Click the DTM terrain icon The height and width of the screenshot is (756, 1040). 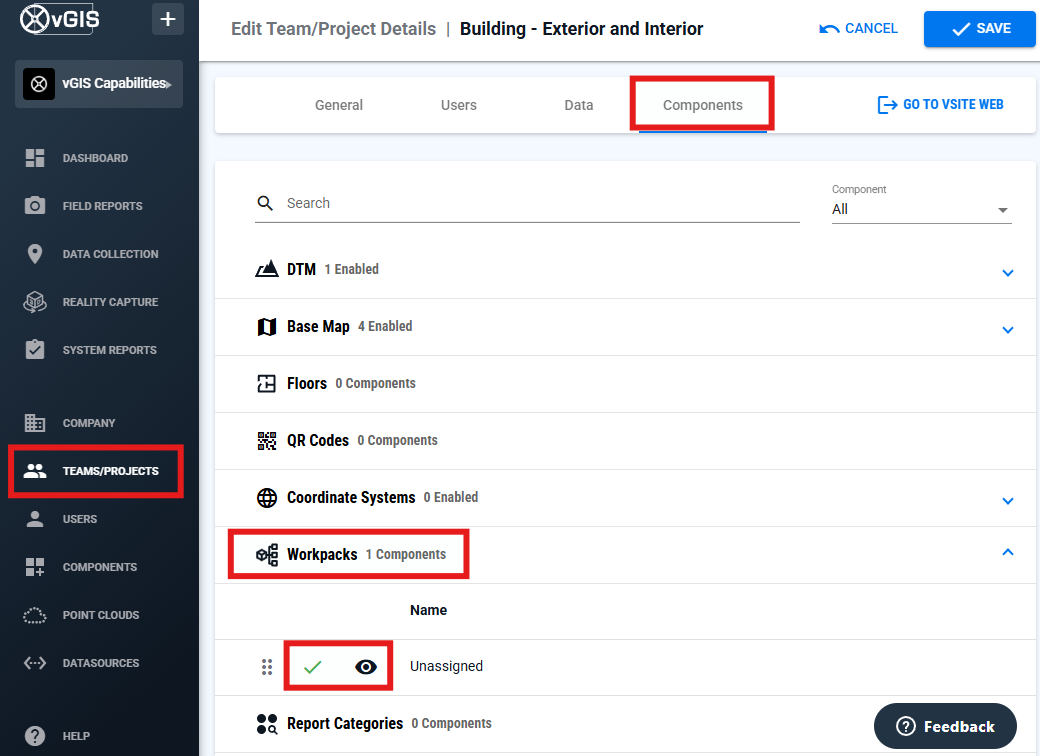[x=267, y=269]
